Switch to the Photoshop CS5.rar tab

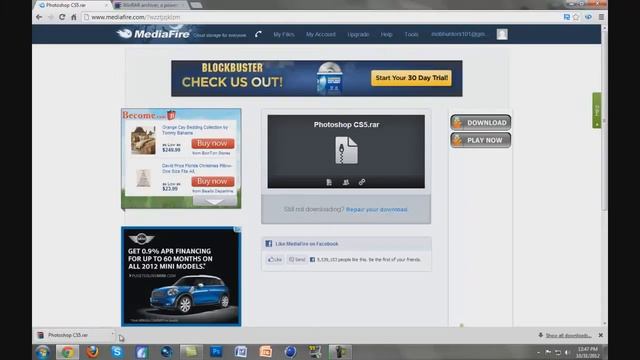pos(71,5)
